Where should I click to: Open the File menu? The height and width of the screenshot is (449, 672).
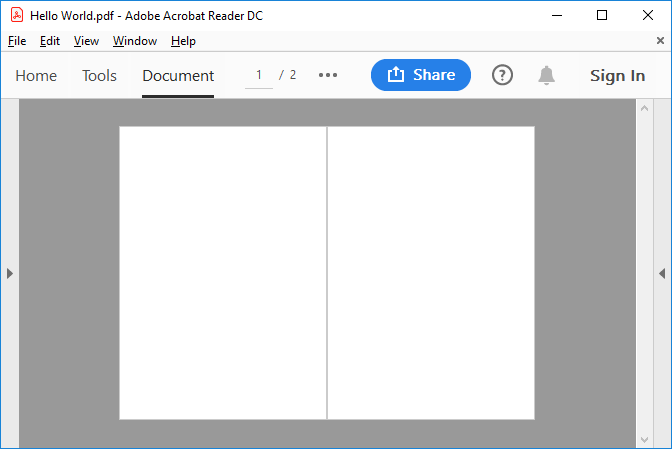point(17,41)
